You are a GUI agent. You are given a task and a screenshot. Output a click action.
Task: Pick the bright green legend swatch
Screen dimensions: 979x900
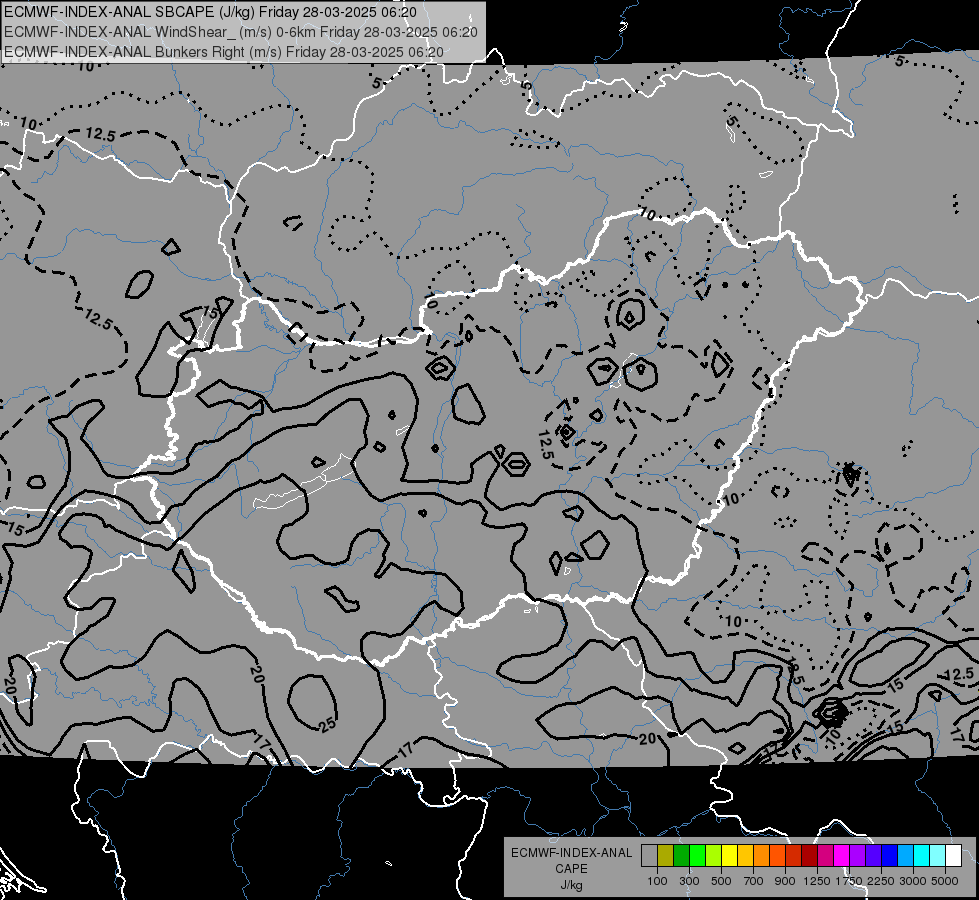pyautogui.click(x=697, y=855)
